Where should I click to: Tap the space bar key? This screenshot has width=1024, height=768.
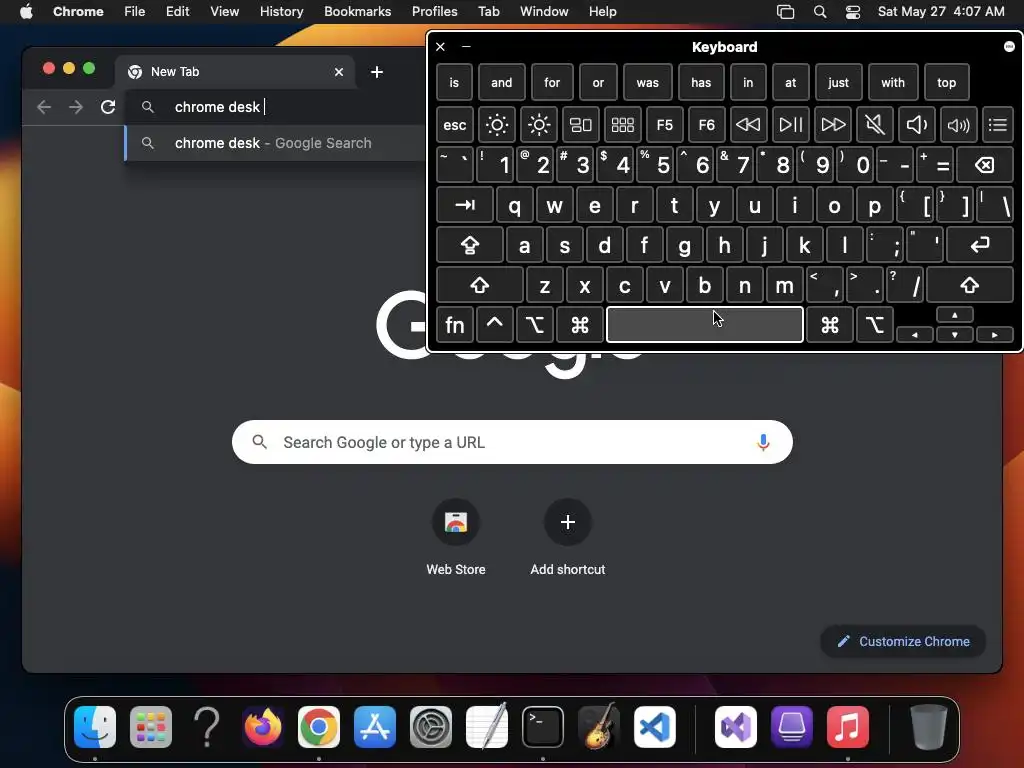click(x=705, y=325)
